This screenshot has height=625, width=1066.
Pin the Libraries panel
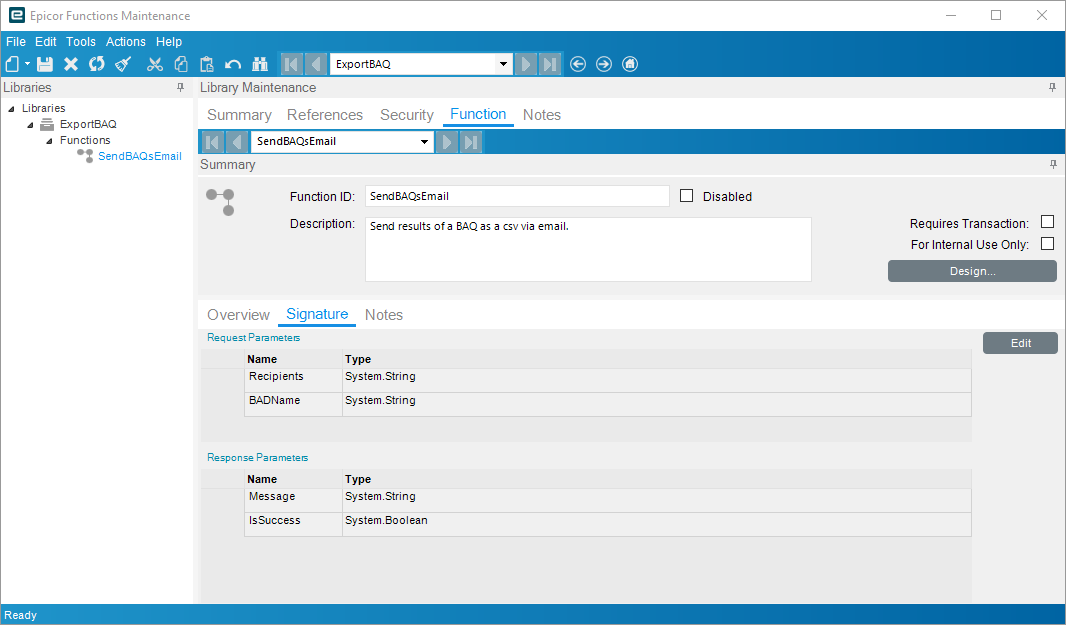coord(180,87)
